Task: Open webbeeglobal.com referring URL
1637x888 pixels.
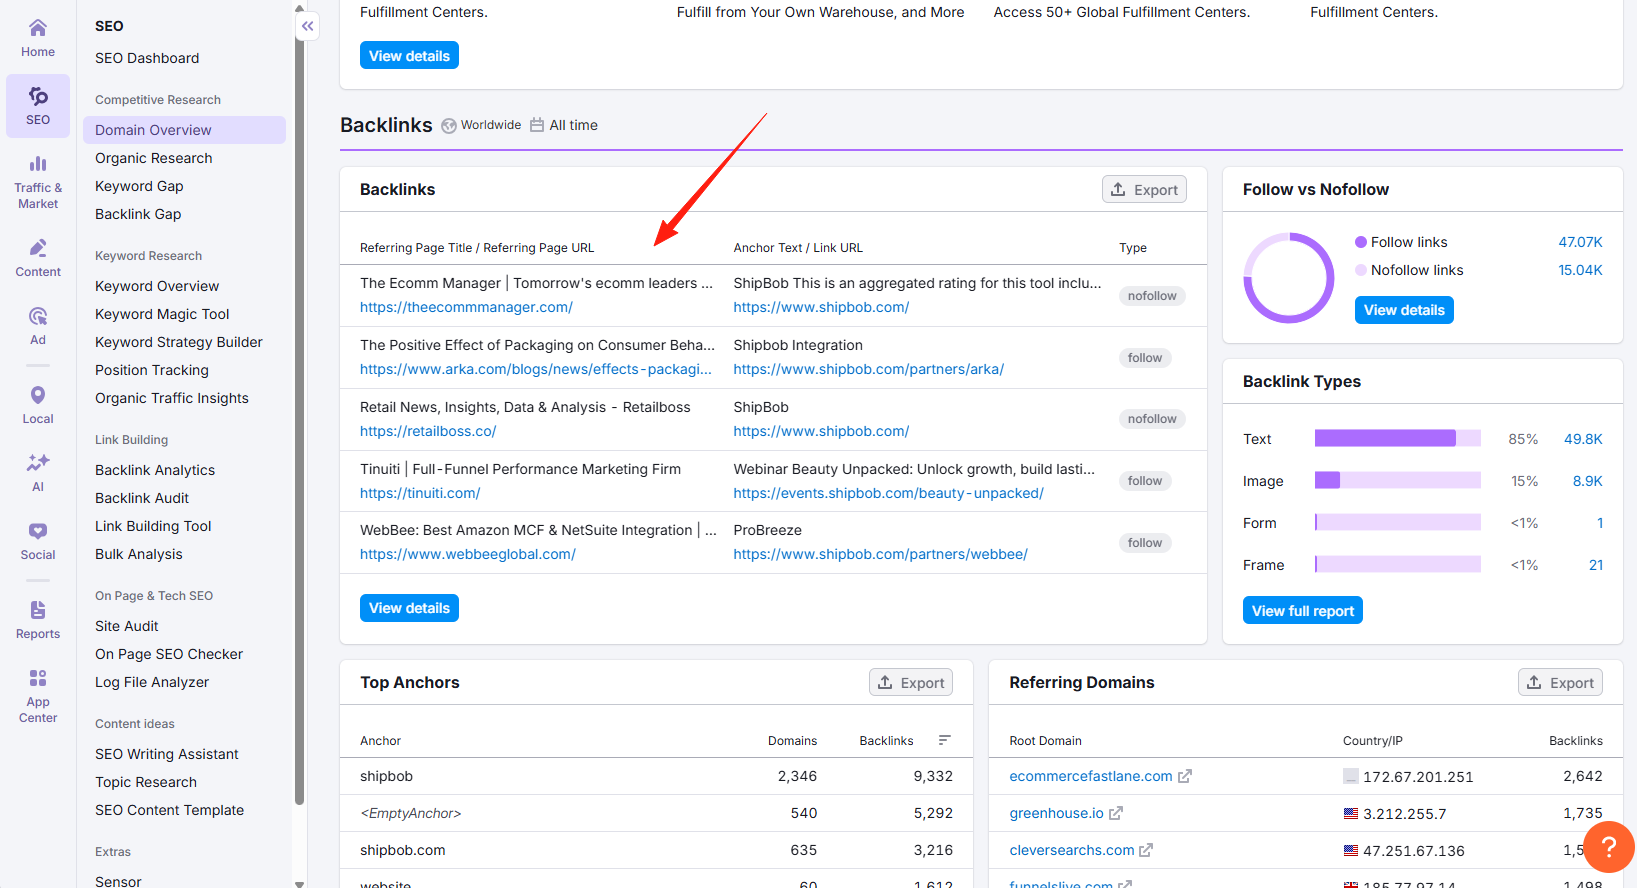Action: 468,554
